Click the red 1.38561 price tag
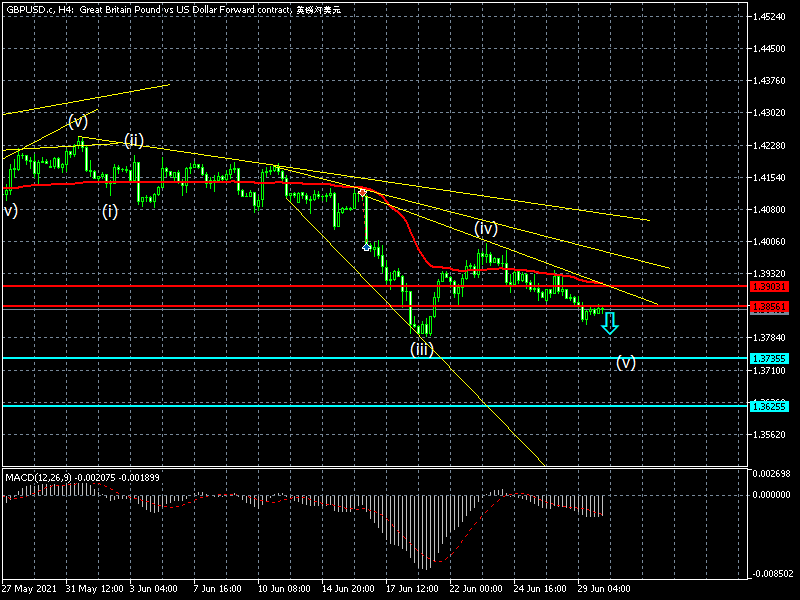 pyautogui.click(x=769, y=307)
